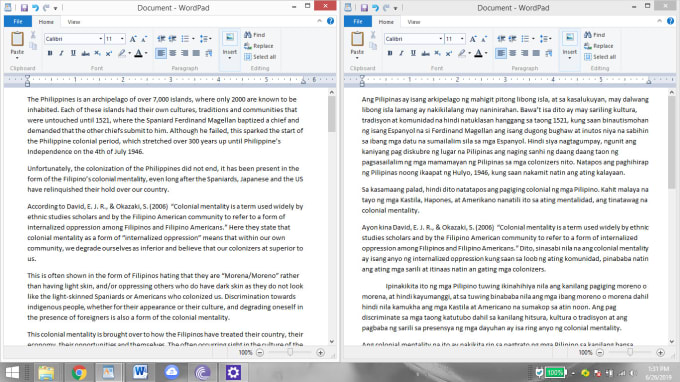Open font size dropdown in right window
Image resolution: width=680 pixels, height=382 pixels.
tap(462, 39)
